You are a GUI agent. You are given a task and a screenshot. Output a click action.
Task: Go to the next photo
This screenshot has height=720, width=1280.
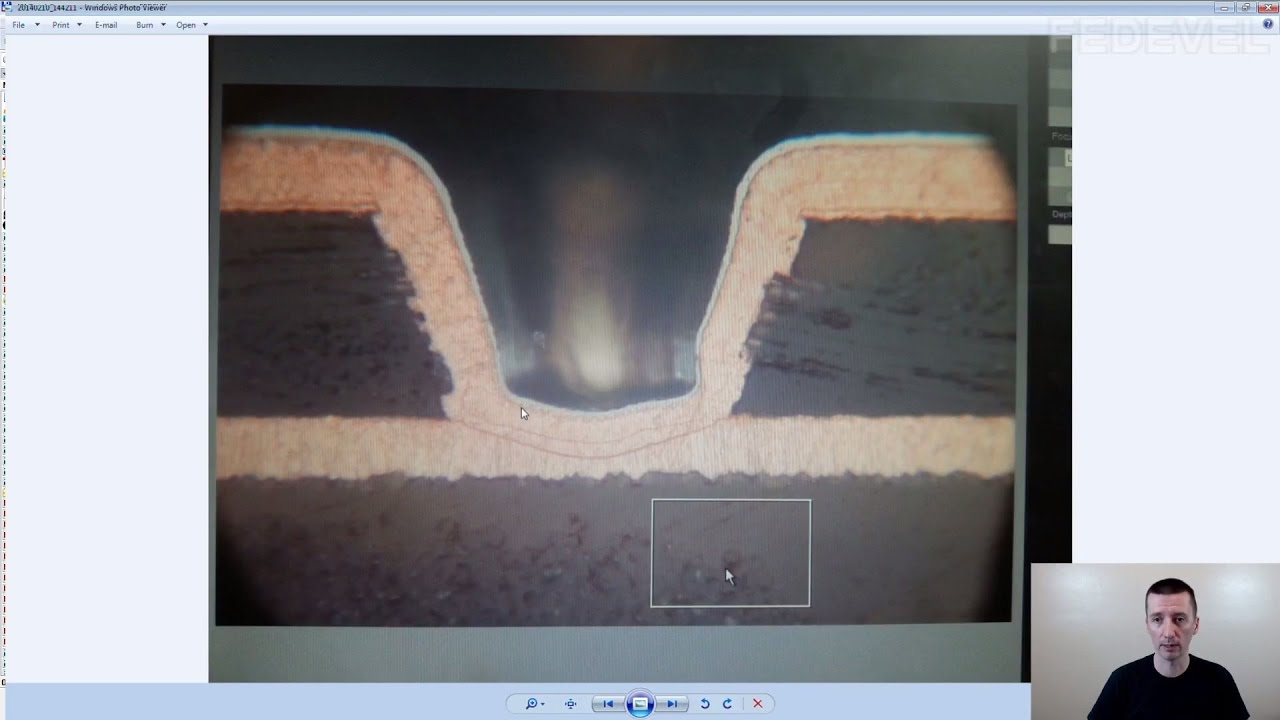(x=673, y=704)
